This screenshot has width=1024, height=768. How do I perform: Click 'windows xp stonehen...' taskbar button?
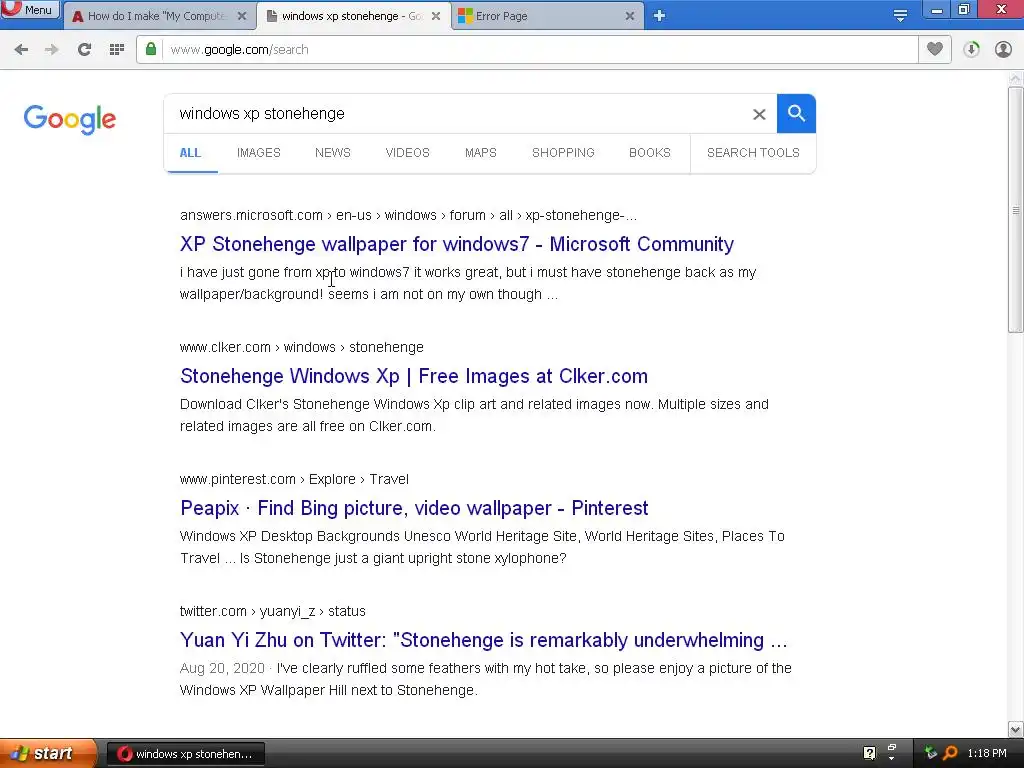point(185,754)
